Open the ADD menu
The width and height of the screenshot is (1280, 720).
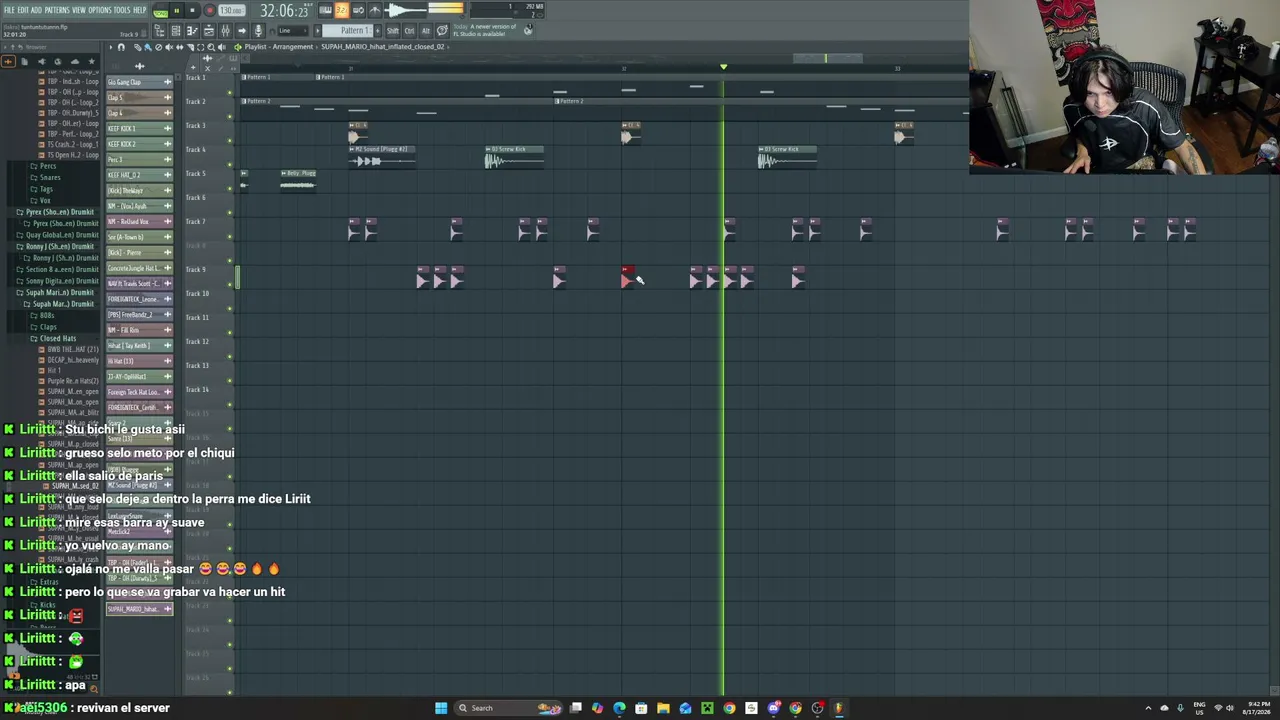pyautogui.click(x=36, y=10)
